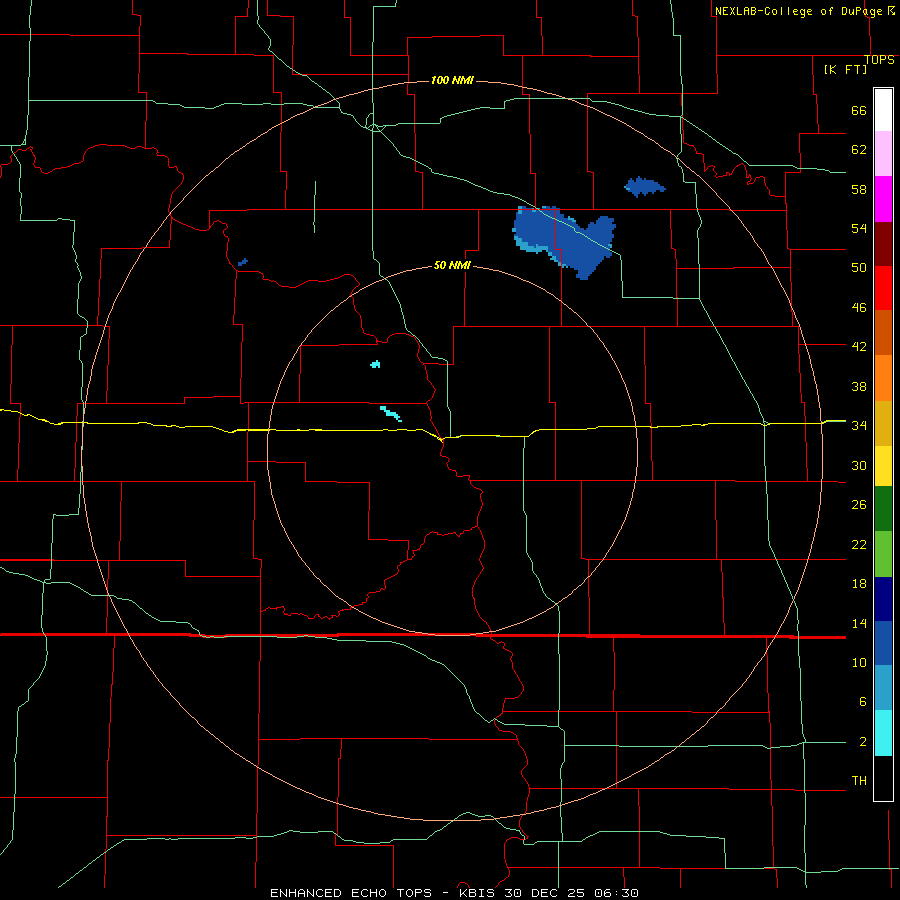
Task: Click the tiny blue echo west of the radar
Action: [x=243, y=262]
